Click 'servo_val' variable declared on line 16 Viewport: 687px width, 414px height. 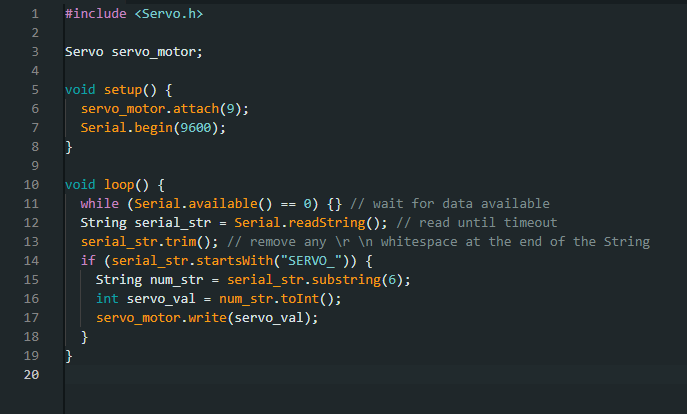(x=161, y=299)
